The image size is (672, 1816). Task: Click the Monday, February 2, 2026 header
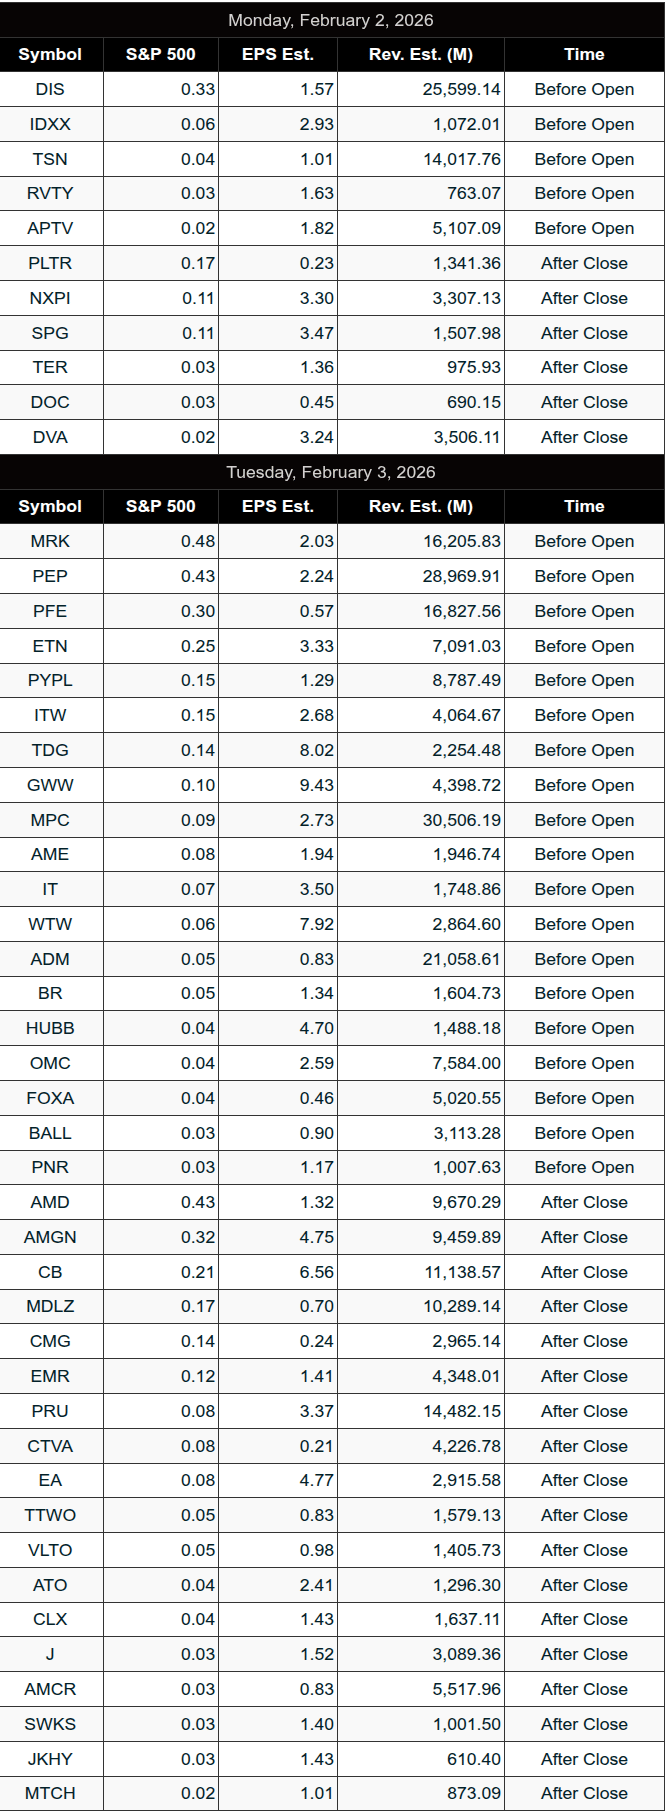click(x=331, y=20)
